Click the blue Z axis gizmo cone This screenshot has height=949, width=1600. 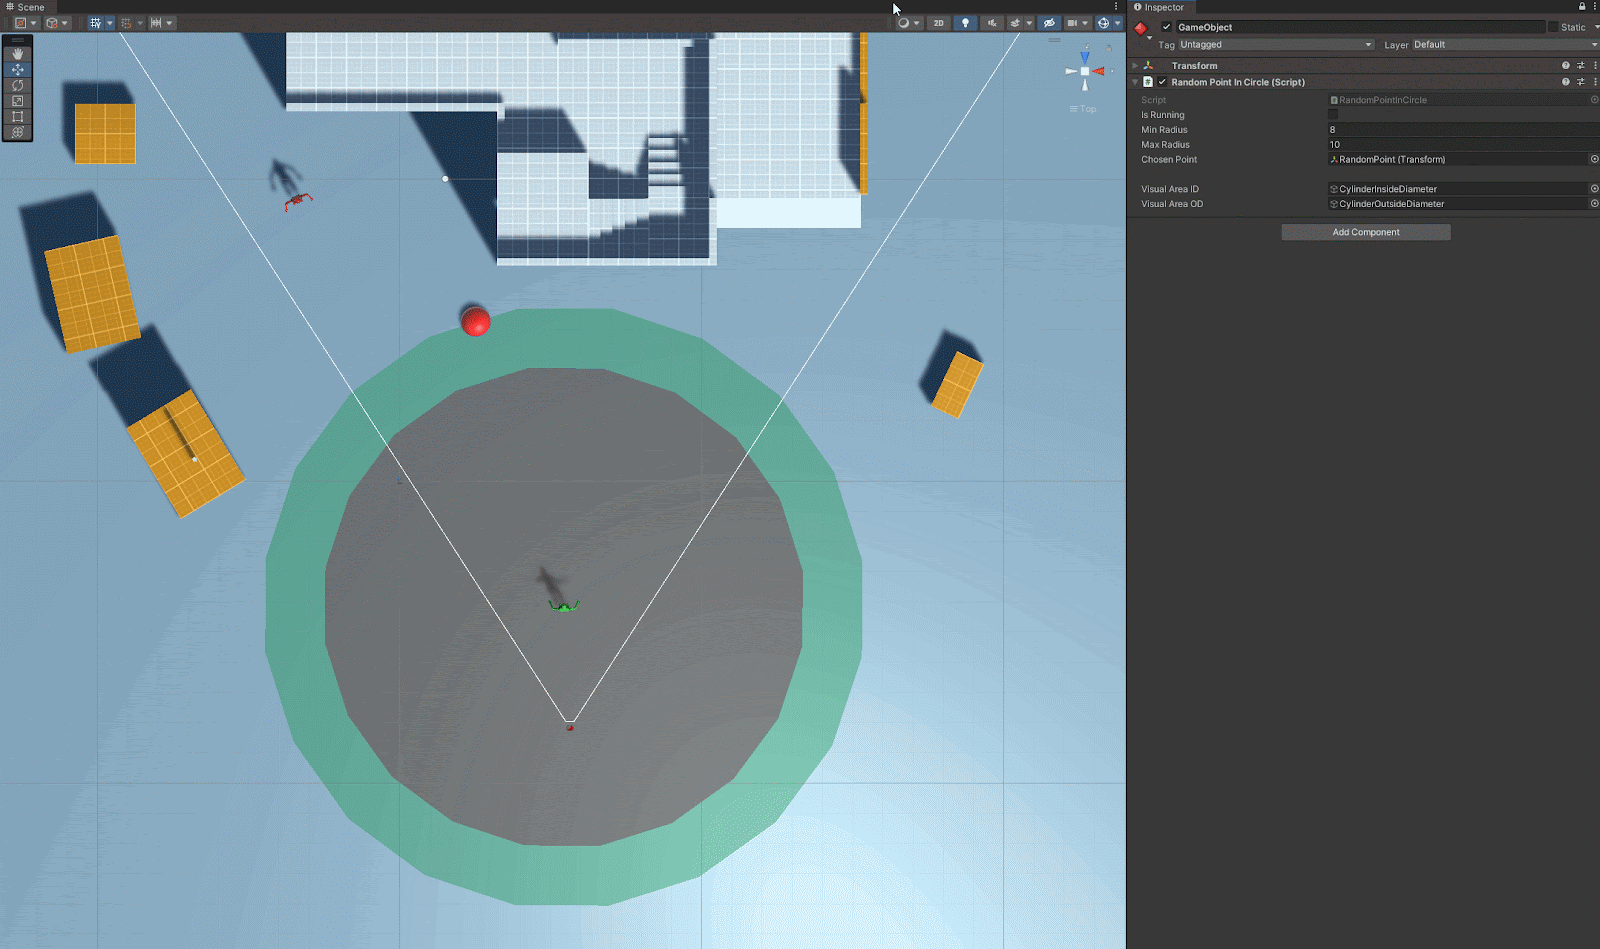[x=1085, y=58]
